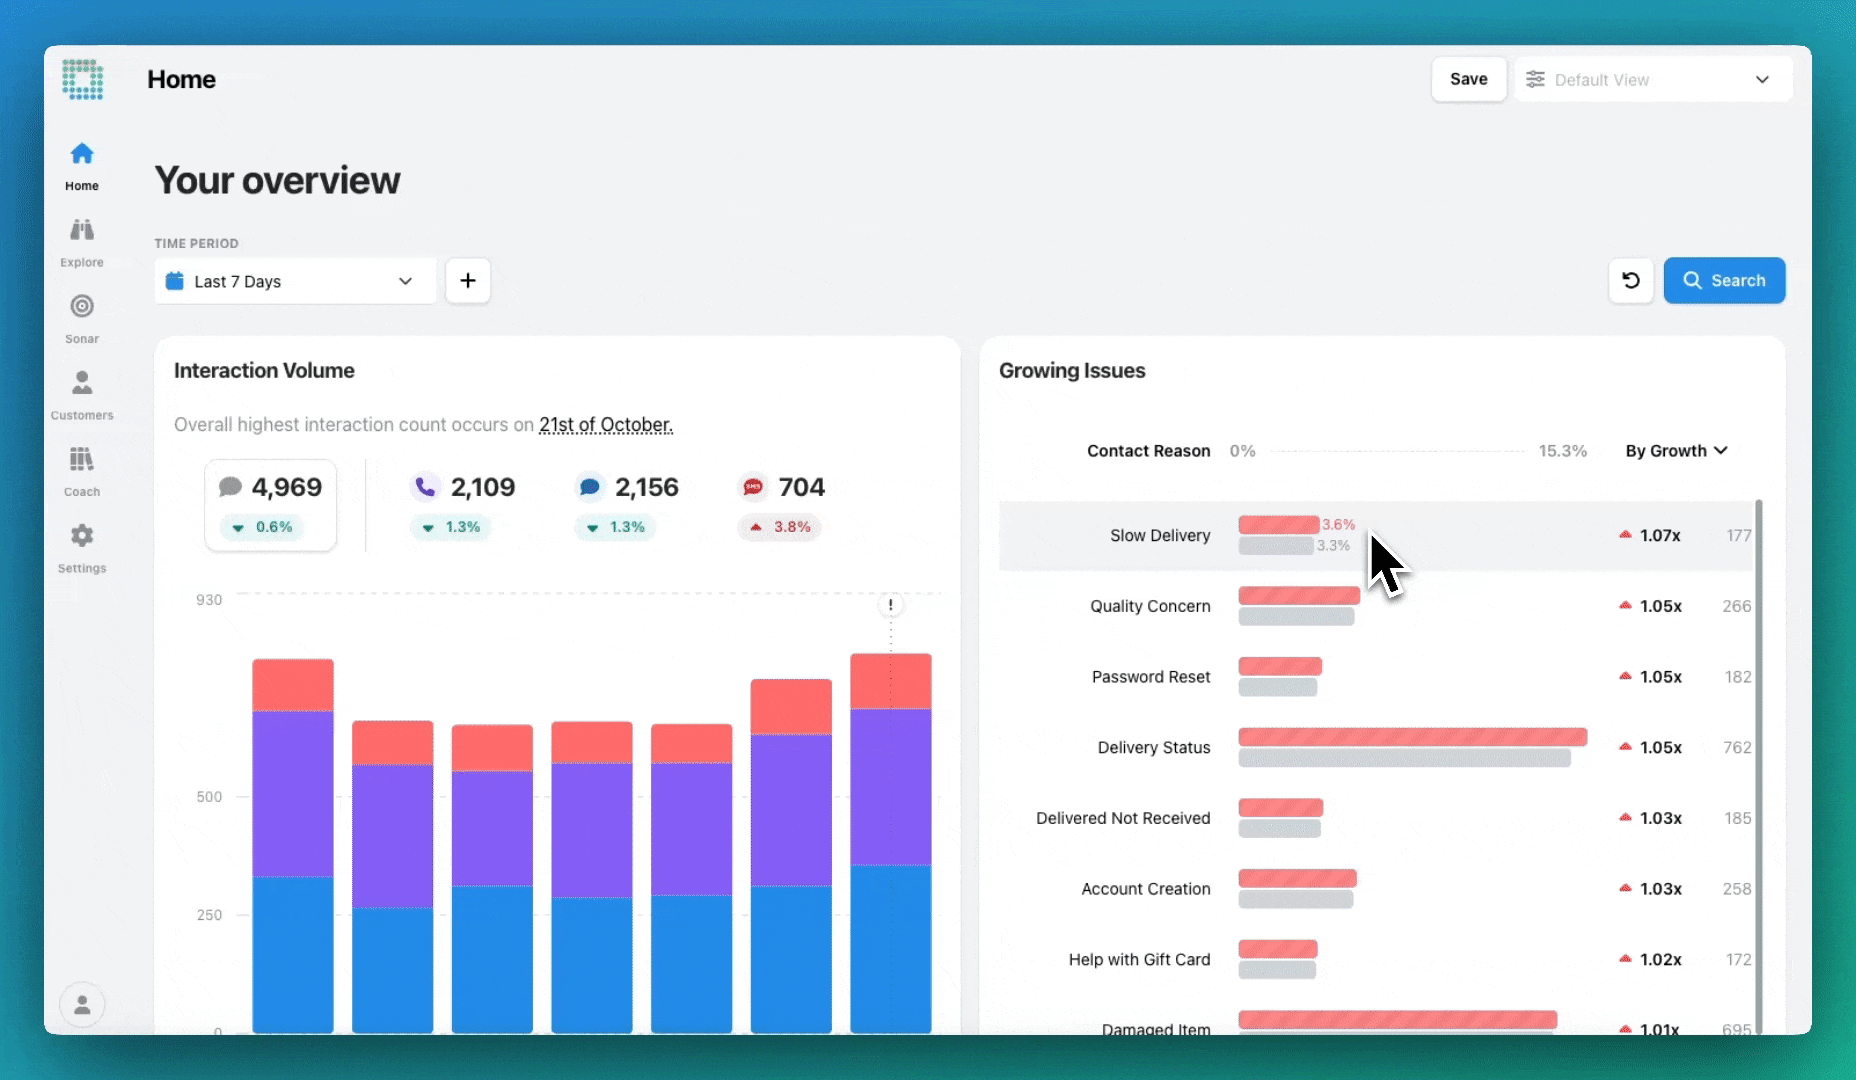Viewport: 1856px width, 1080px height.
Task: Open the Default View dropdown
Action: coord(1652,80)
